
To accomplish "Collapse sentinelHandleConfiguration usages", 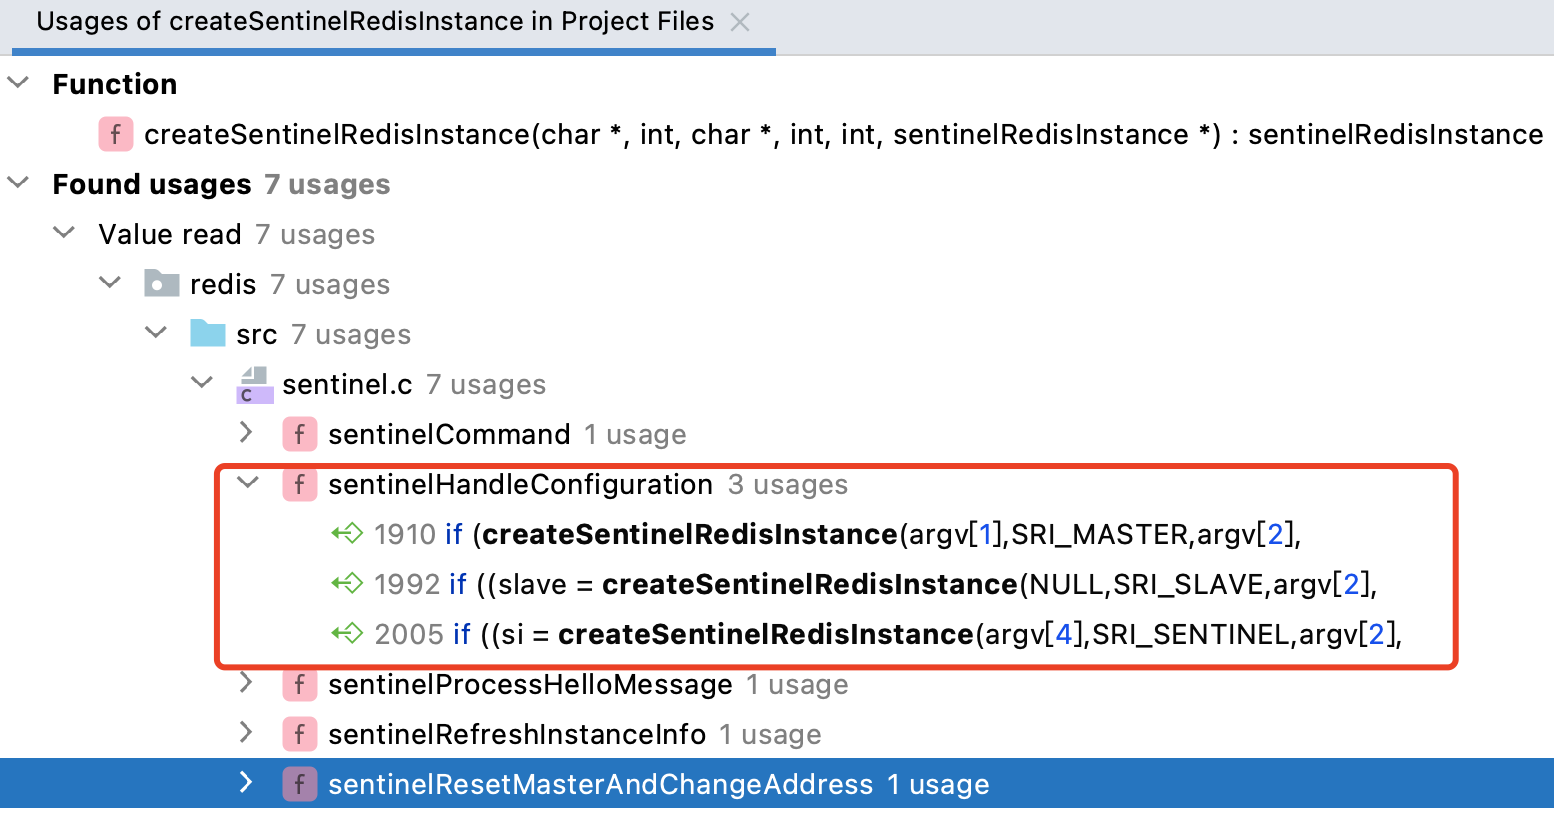I will 248,483.
